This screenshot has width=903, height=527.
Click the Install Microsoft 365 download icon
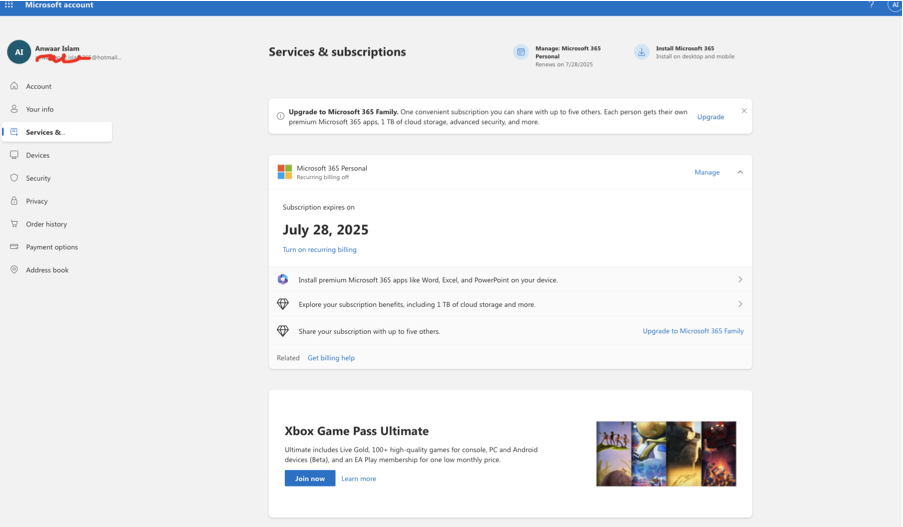[641, 52]
